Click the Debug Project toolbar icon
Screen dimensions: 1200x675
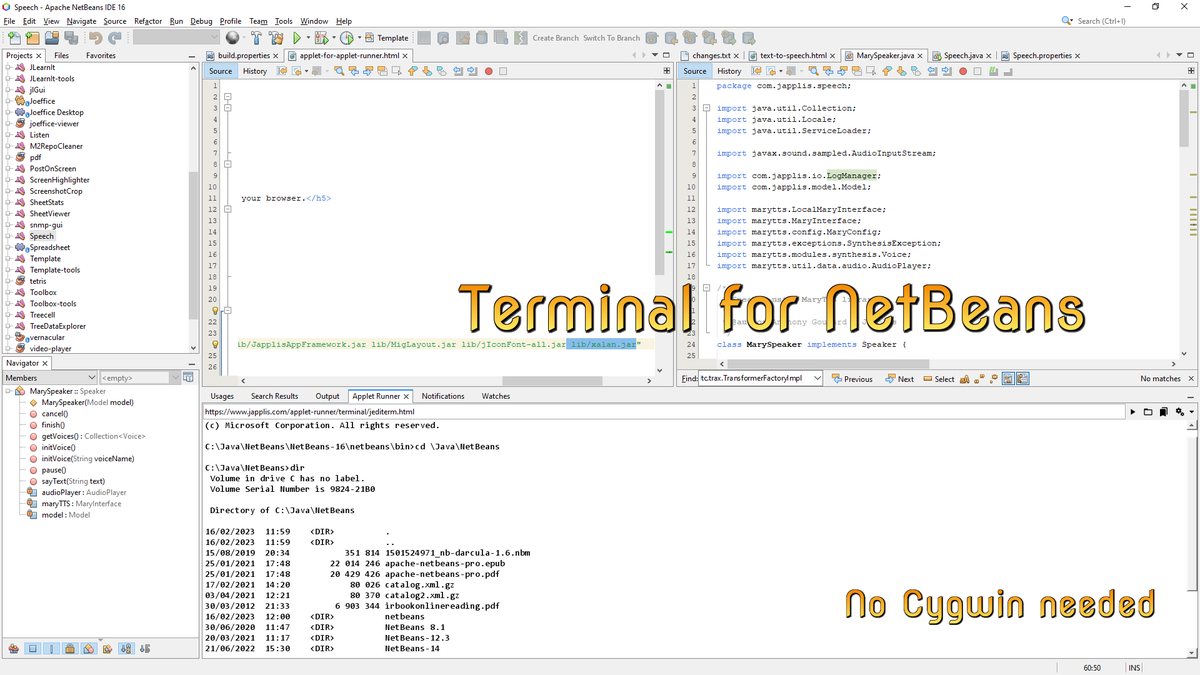[321, 38]
